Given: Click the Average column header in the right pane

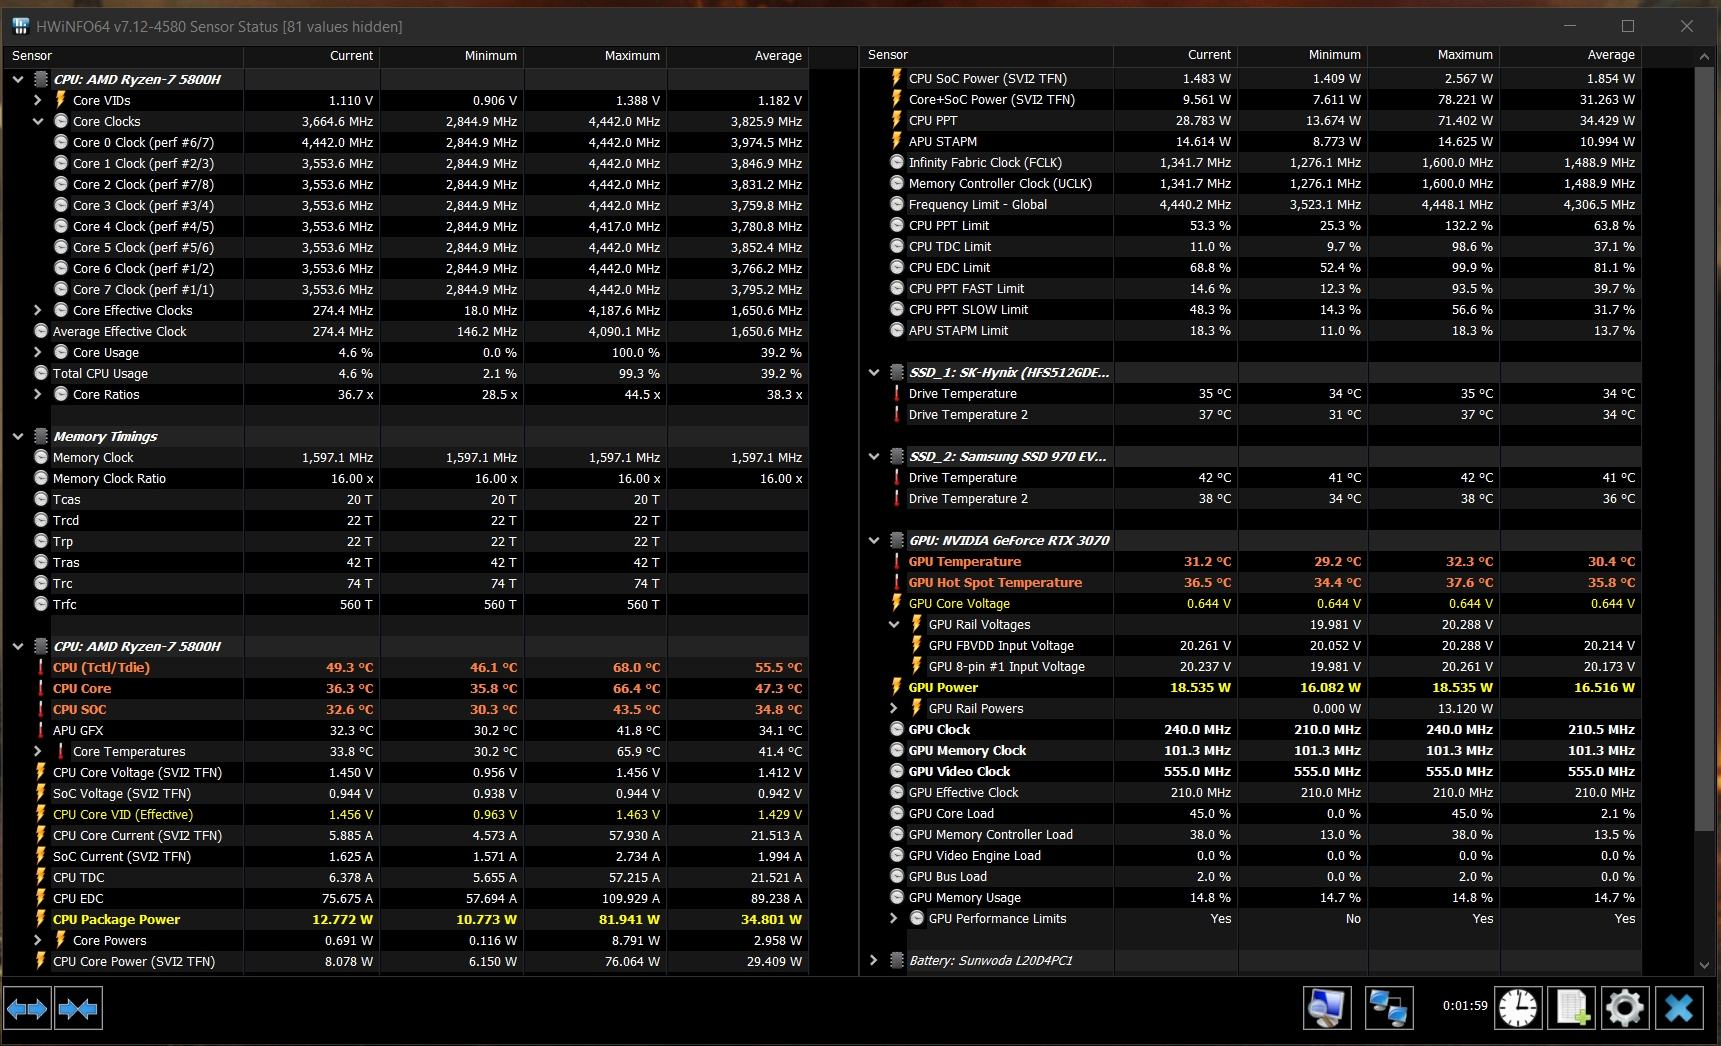Looking at the screenshot, I should [x=1570, y=55].
